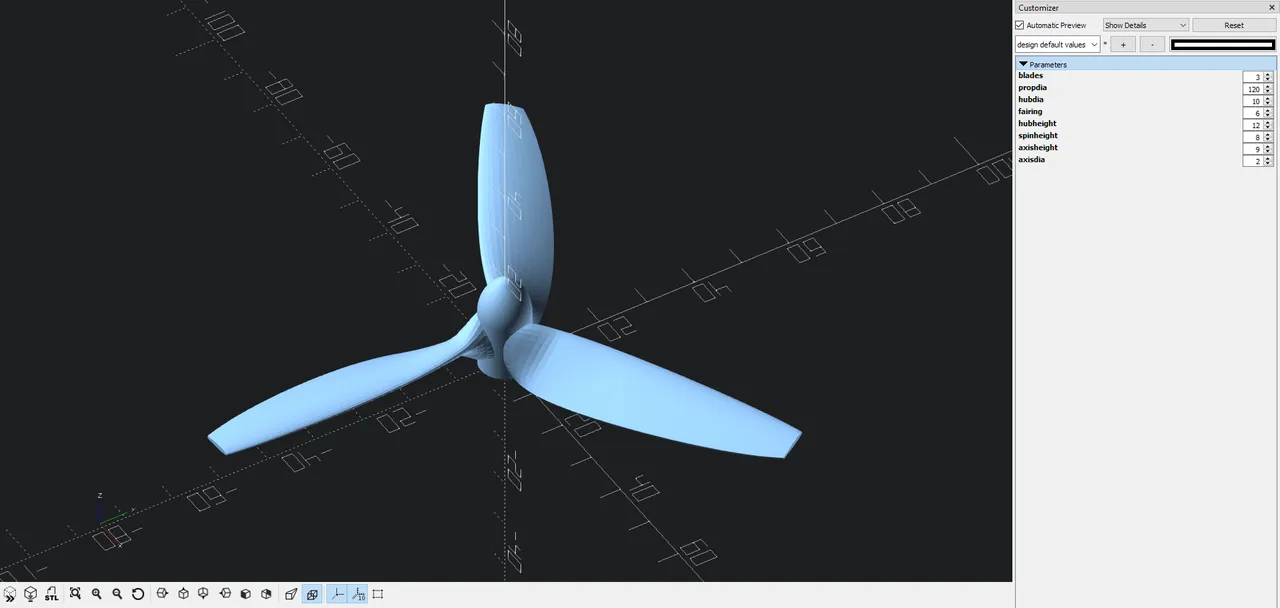Viewport: 1280px width, 608px height.
Task: Uncheck the Automatic Preview checkbox
Action: tap(1021, 25)
